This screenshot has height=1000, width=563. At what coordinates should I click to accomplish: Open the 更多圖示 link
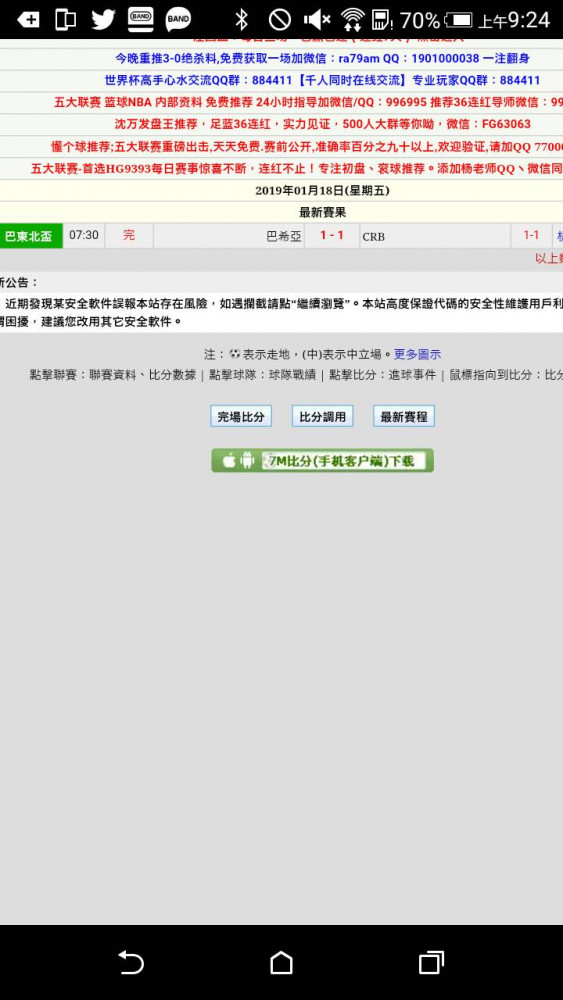point(417,355)
